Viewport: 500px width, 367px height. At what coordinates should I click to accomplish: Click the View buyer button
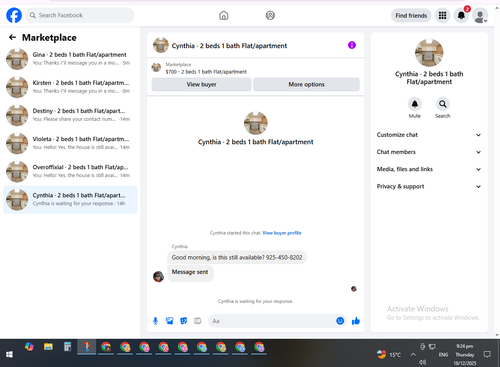point(201,84)
